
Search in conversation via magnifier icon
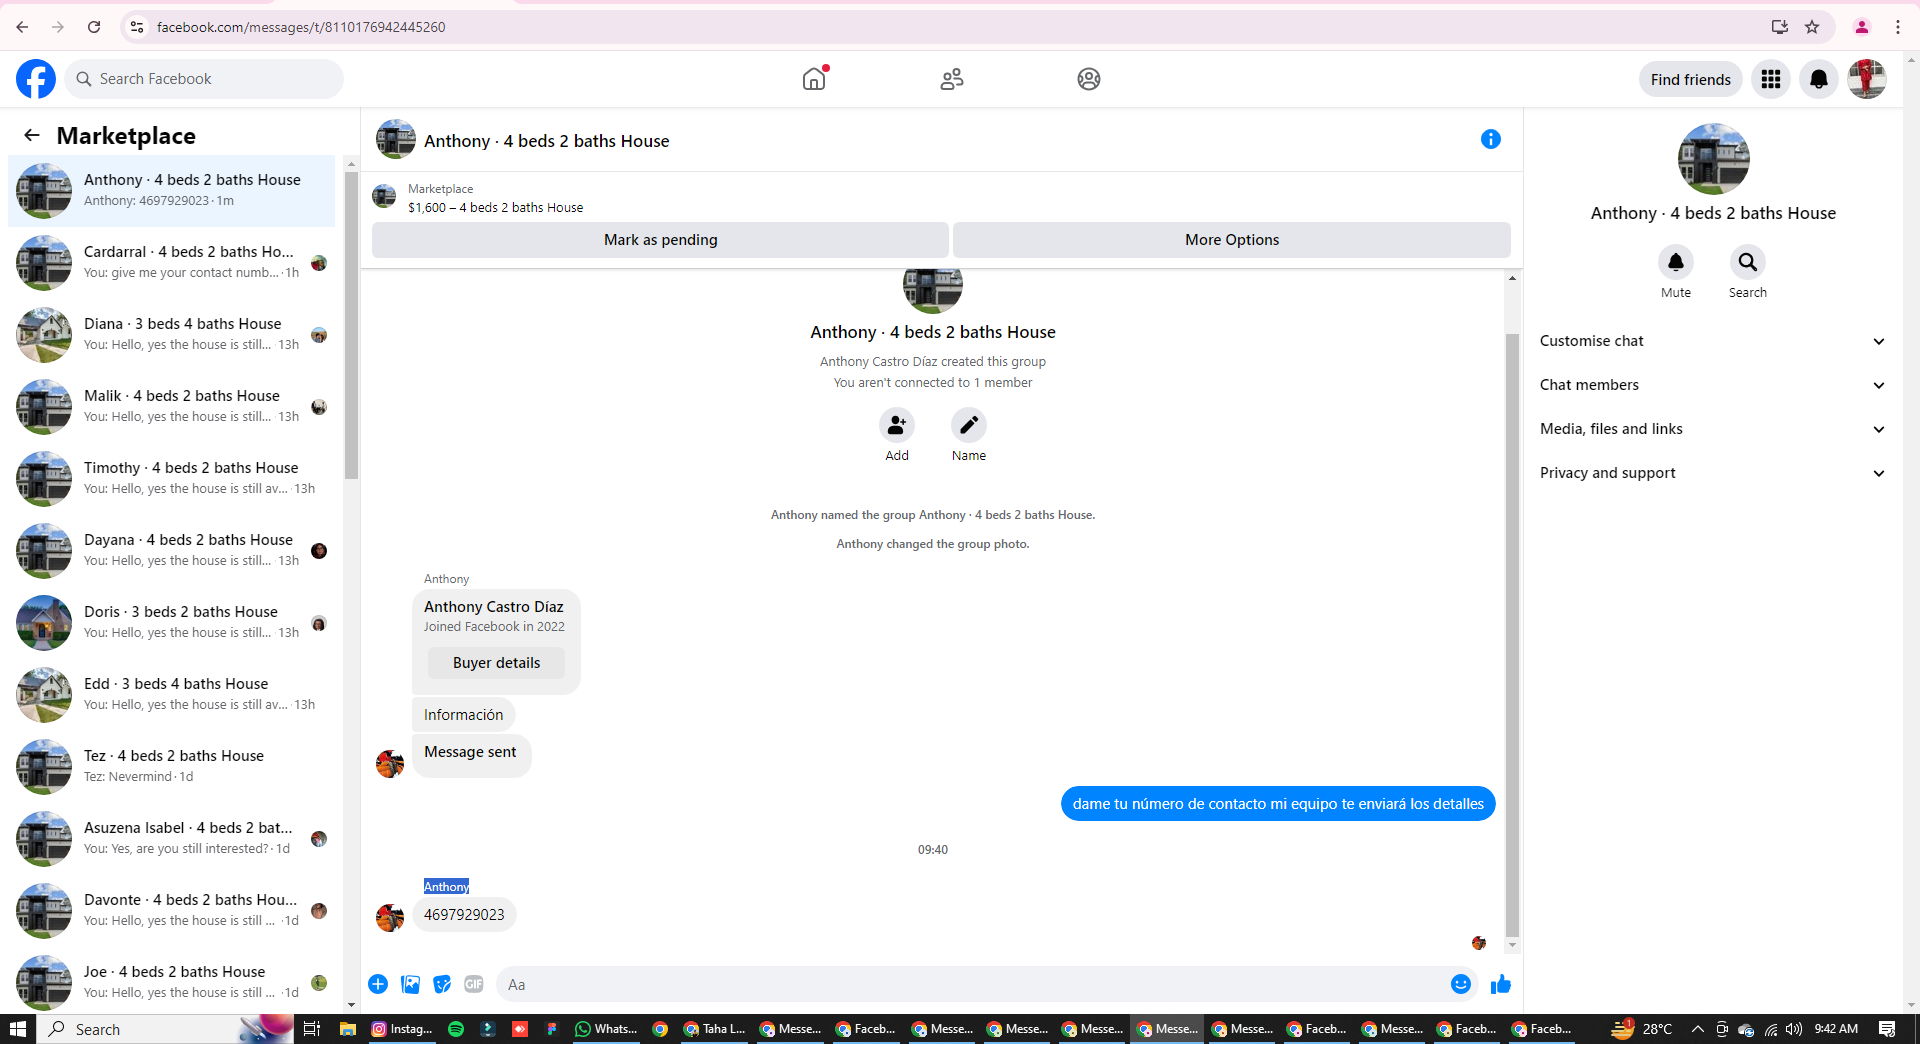1748,262
